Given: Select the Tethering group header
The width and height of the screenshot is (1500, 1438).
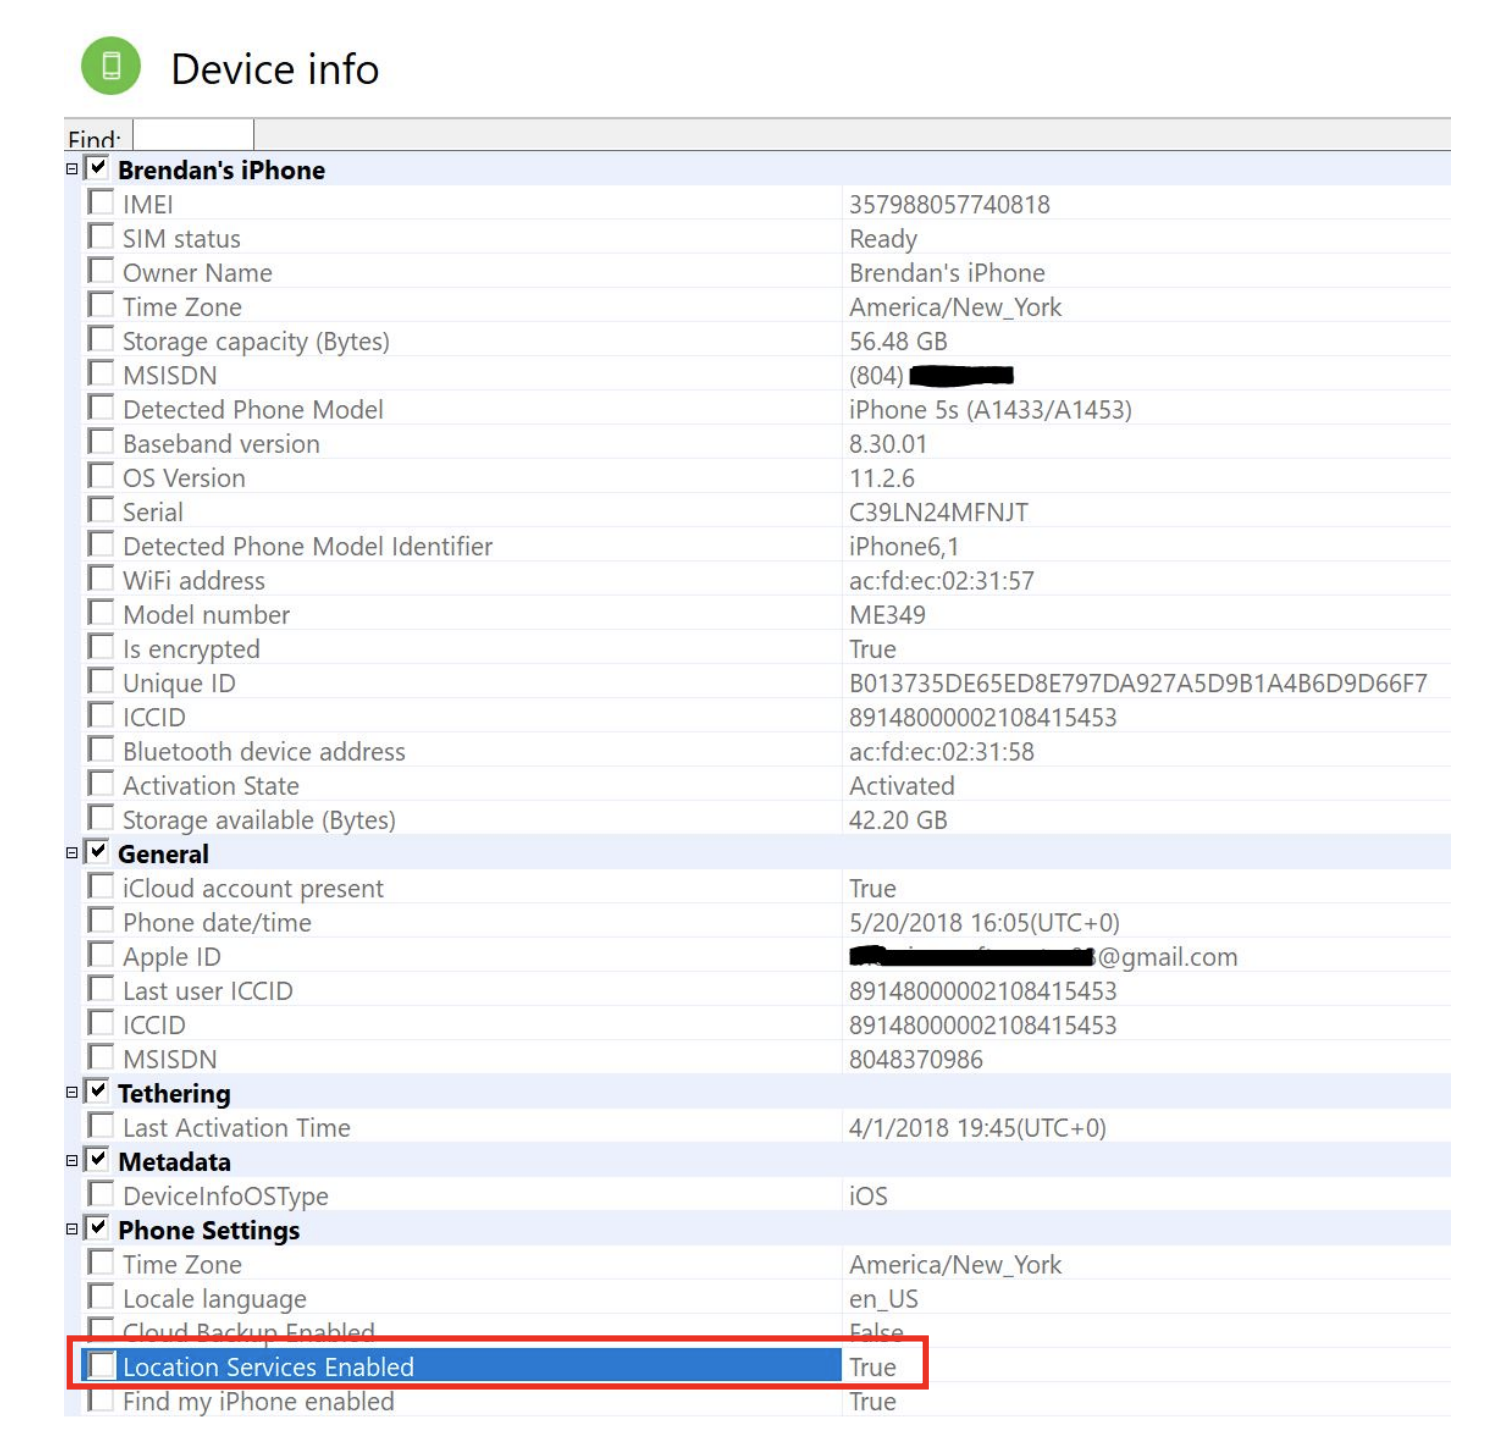Looking at the screenshot, I should click(x=174, y=1093).
